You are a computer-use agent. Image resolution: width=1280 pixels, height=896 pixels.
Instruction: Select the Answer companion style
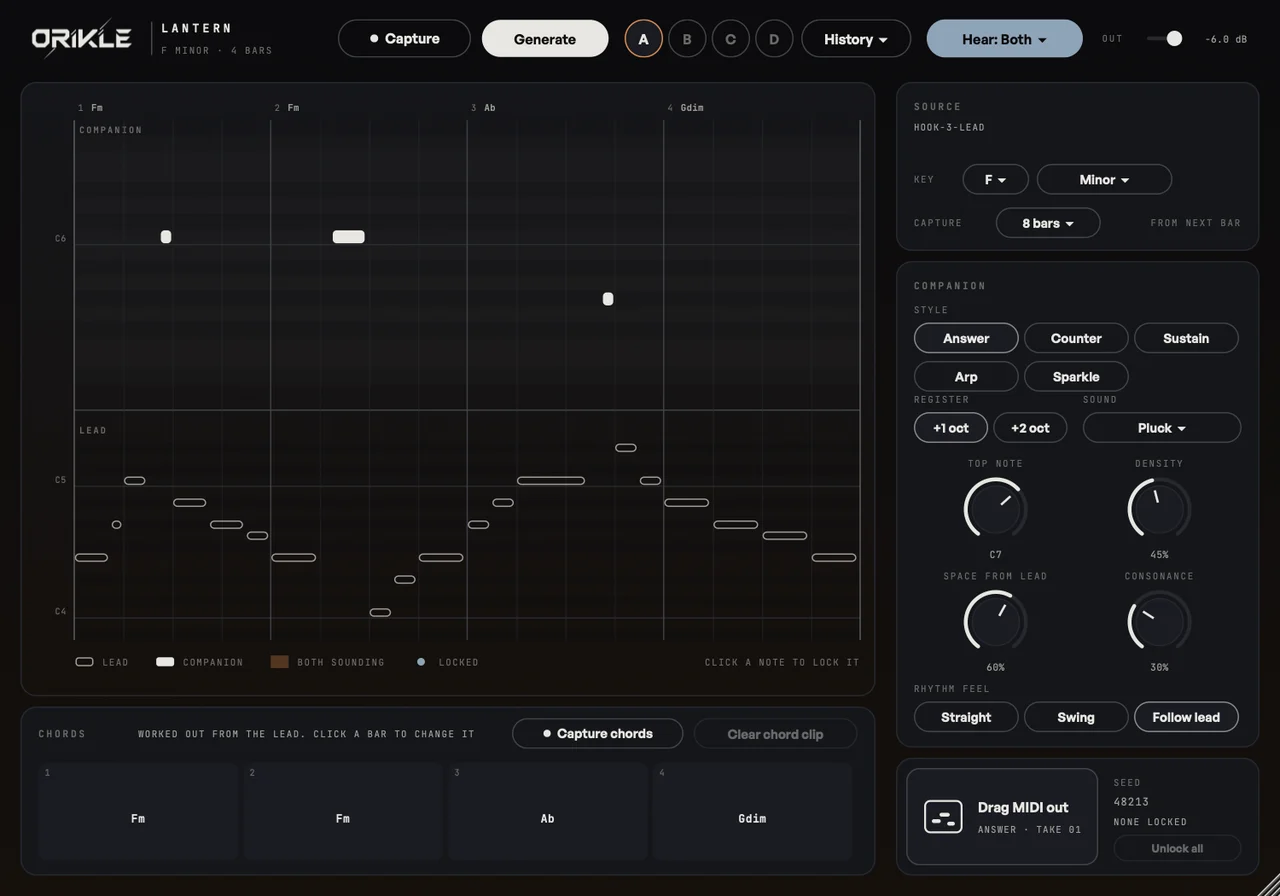click(966, 338)
